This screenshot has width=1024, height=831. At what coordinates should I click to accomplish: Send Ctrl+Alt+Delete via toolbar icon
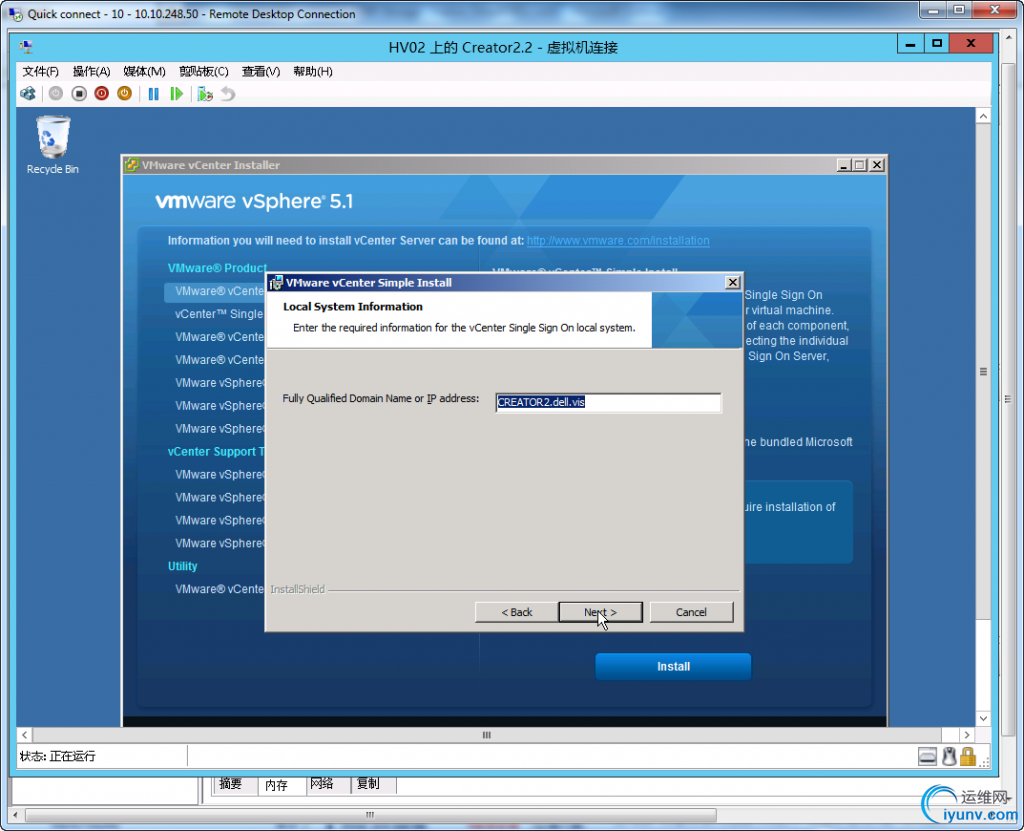[28, 94]
